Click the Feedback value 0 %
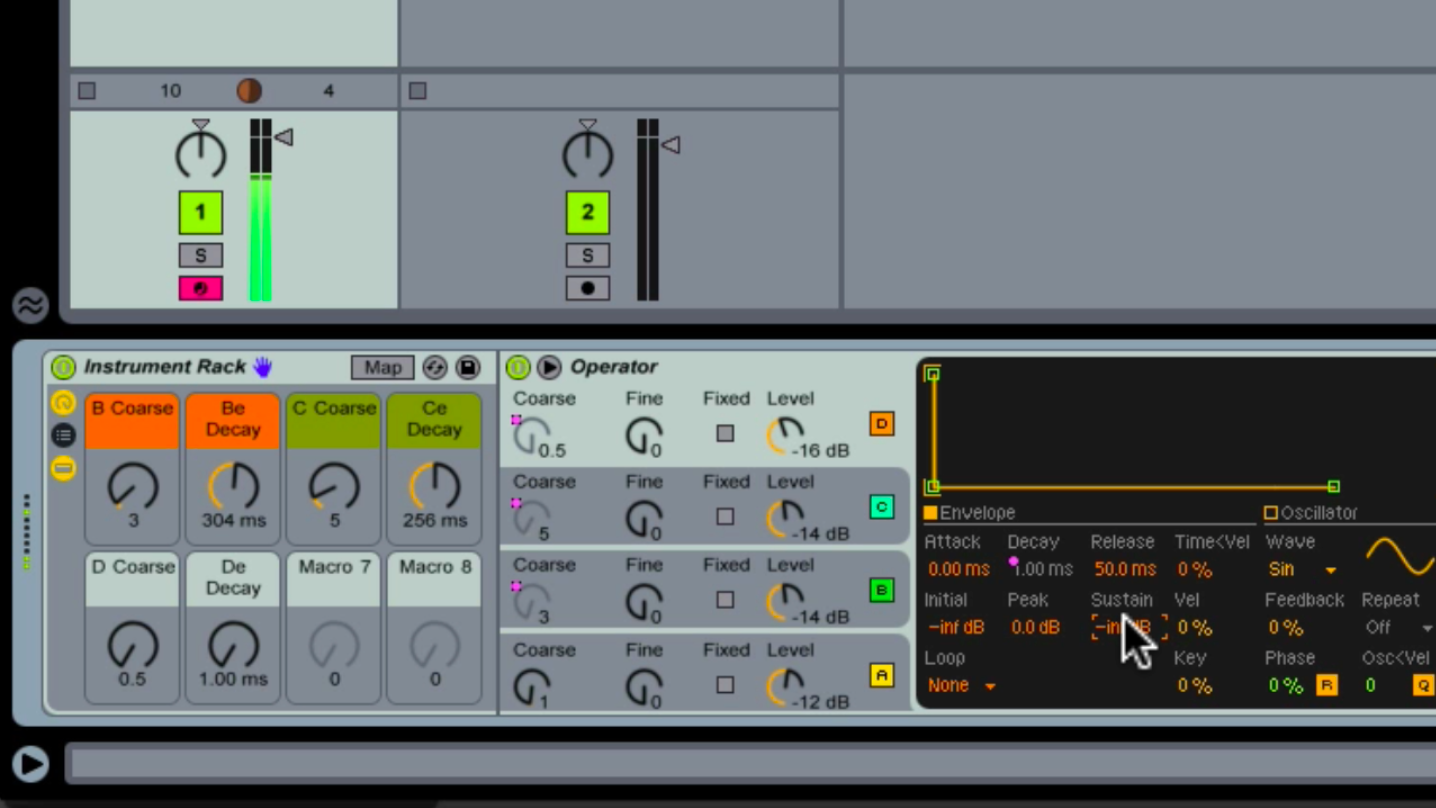The image size is (1436, 808). [1285, 628]
